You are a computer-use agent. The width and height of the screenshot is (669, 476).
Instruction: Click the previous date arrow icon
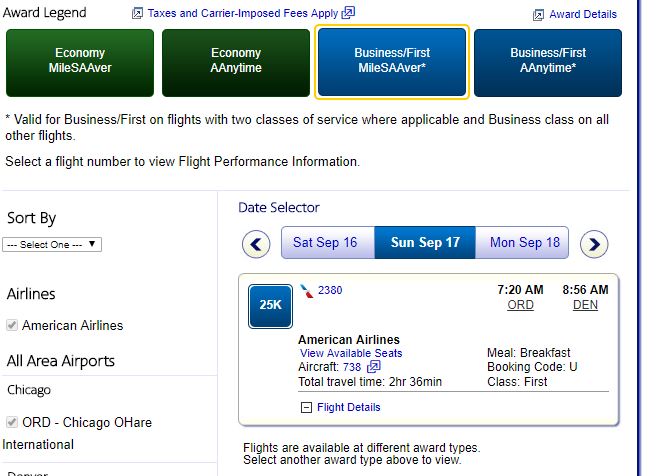[x=257, y=243]
